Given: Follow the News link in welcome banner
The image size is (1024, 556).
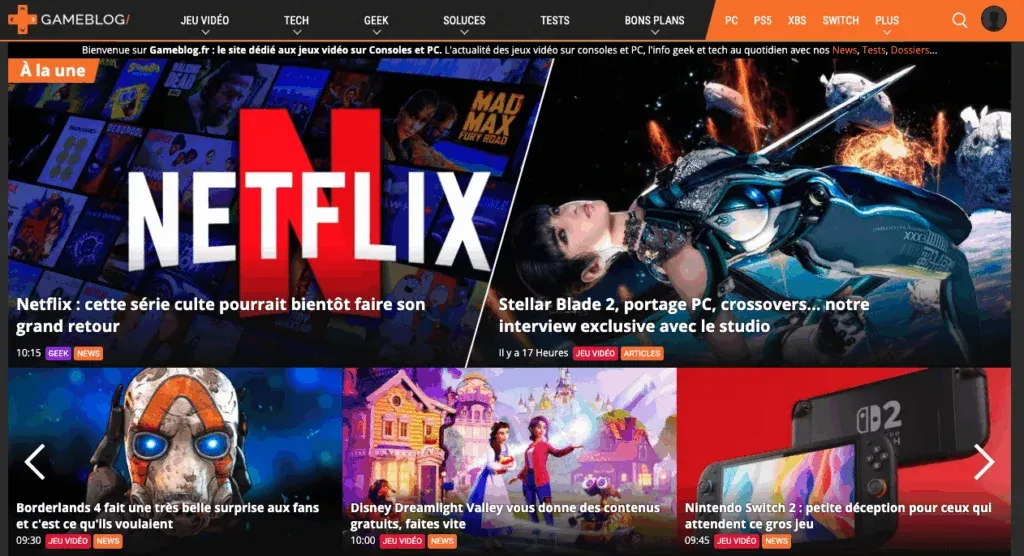Looking at the screenshot, I should [x=844, y=50].
